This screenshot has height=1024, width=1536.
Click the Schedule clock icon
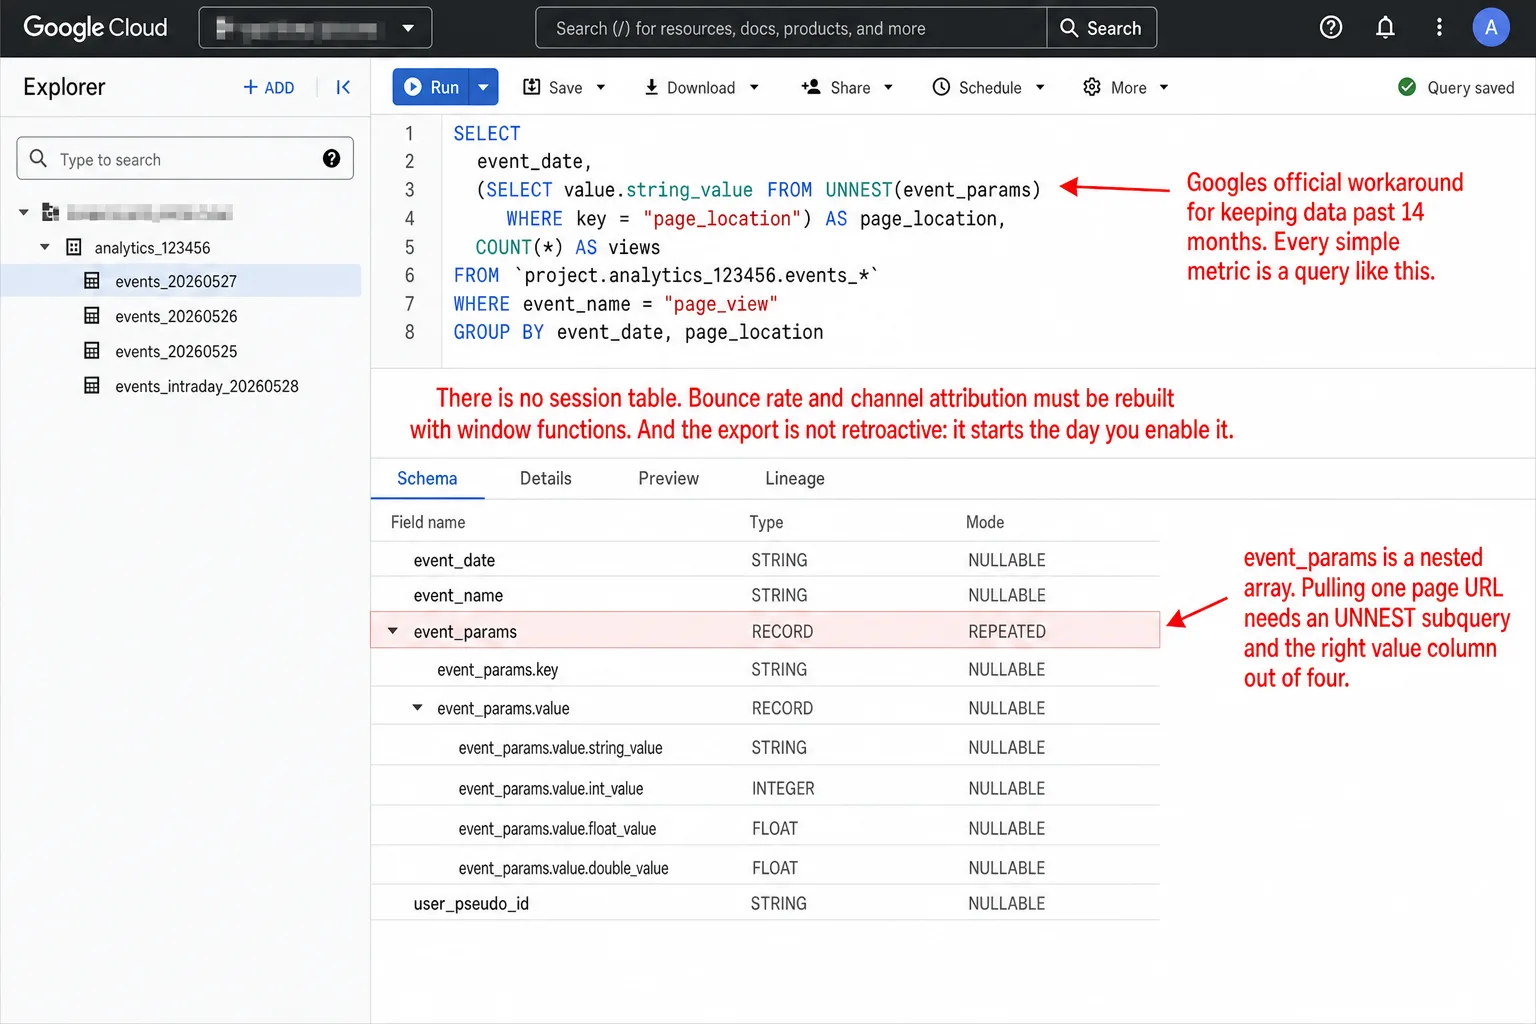(941, 87)
